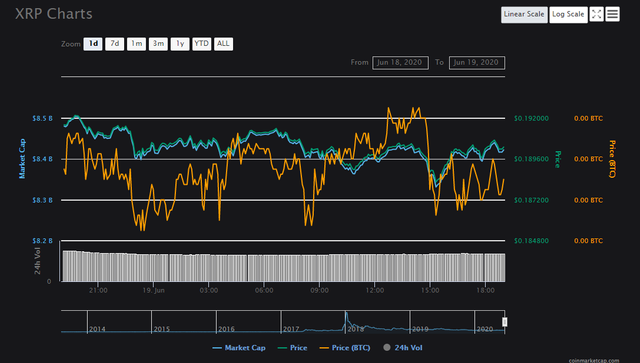
Task: Select the 7d zoom range
Action: pyautogui.click(x=115, y=44)
